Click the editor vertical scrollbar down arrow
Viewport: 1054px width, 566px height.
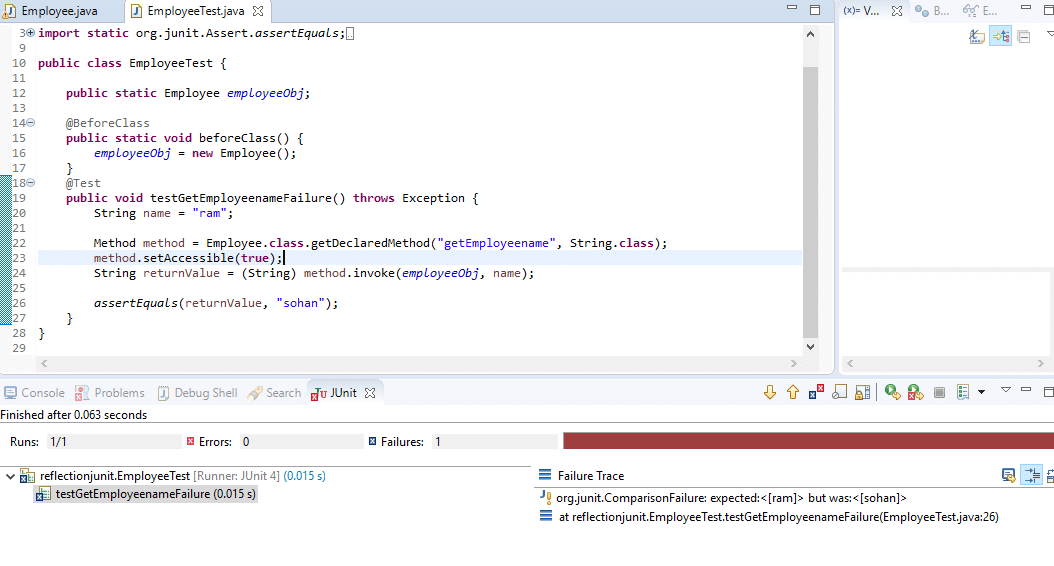pyautogui.click(x=810, y=347)
